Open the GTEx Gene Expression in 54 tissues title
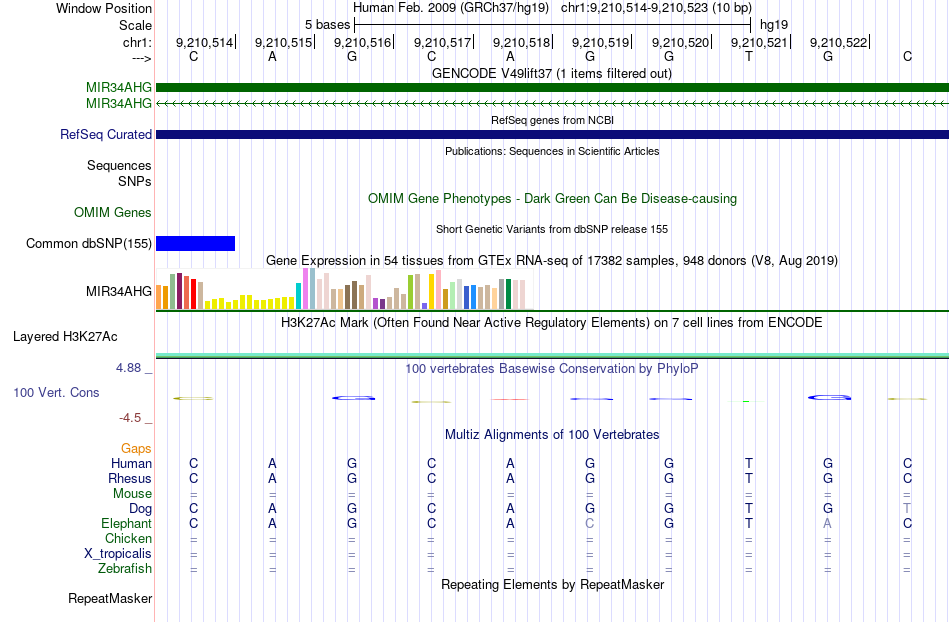 pos(552,260)
